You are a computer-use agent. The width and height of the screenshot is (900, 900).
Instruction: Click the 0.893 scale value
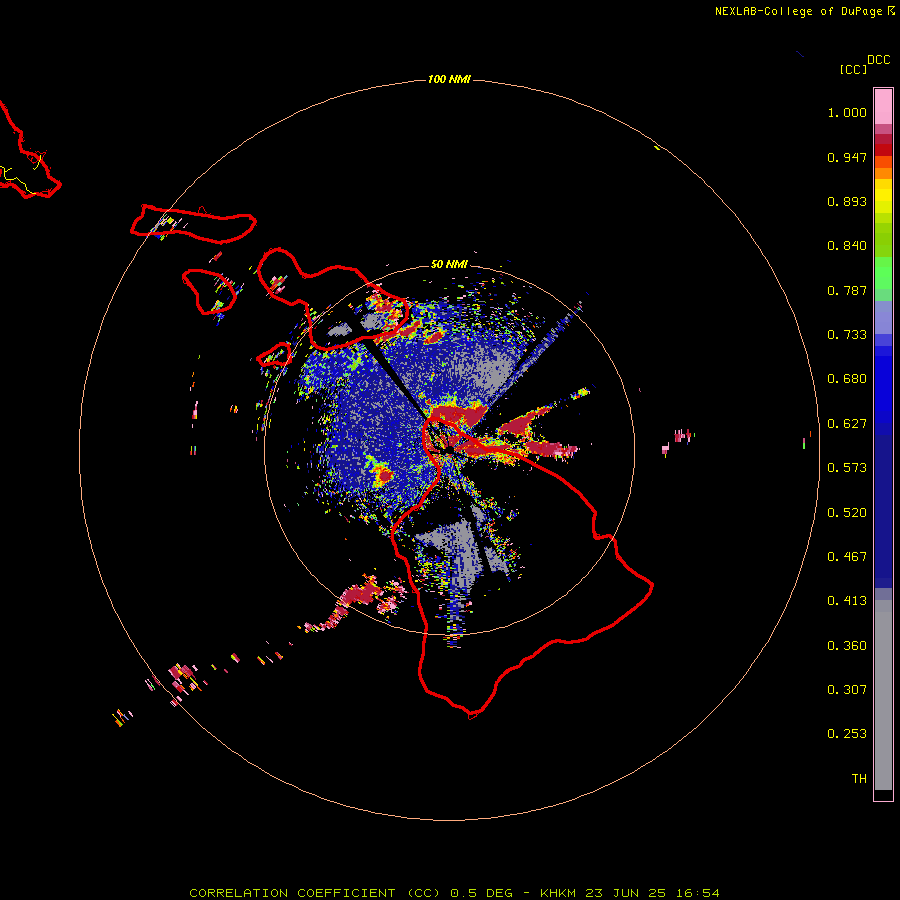[x=847, y=201]
